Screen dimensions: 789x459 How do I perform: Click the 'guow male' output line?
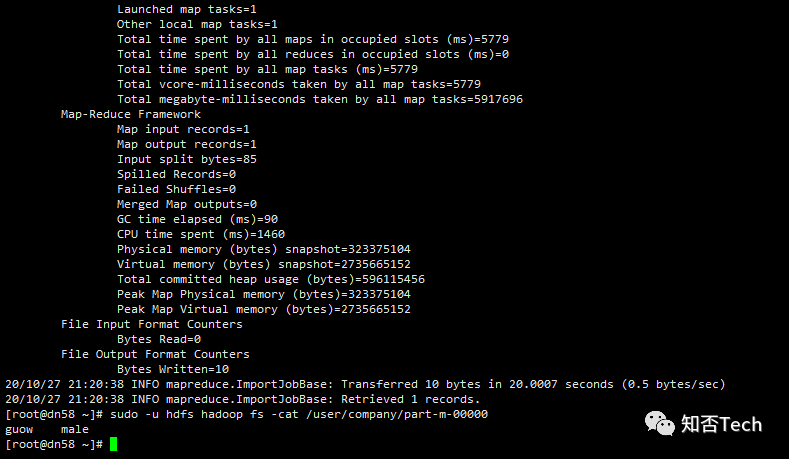47,429
